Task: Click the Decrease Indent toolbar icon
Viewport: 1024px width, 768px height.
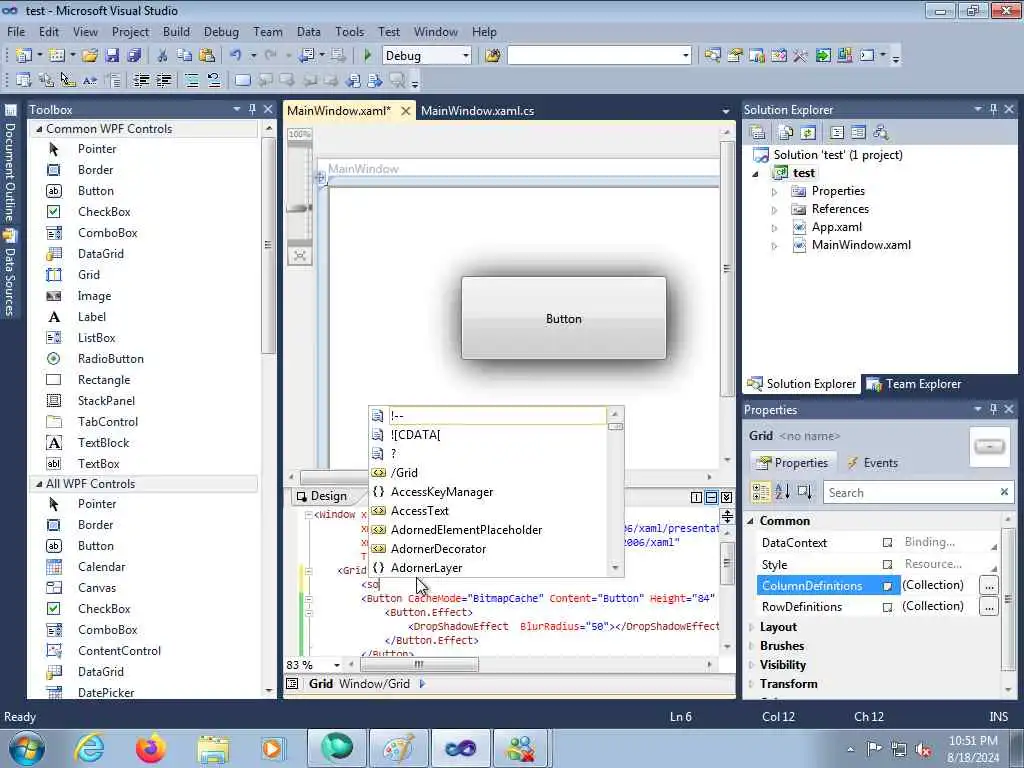Action: click(141, 80)
